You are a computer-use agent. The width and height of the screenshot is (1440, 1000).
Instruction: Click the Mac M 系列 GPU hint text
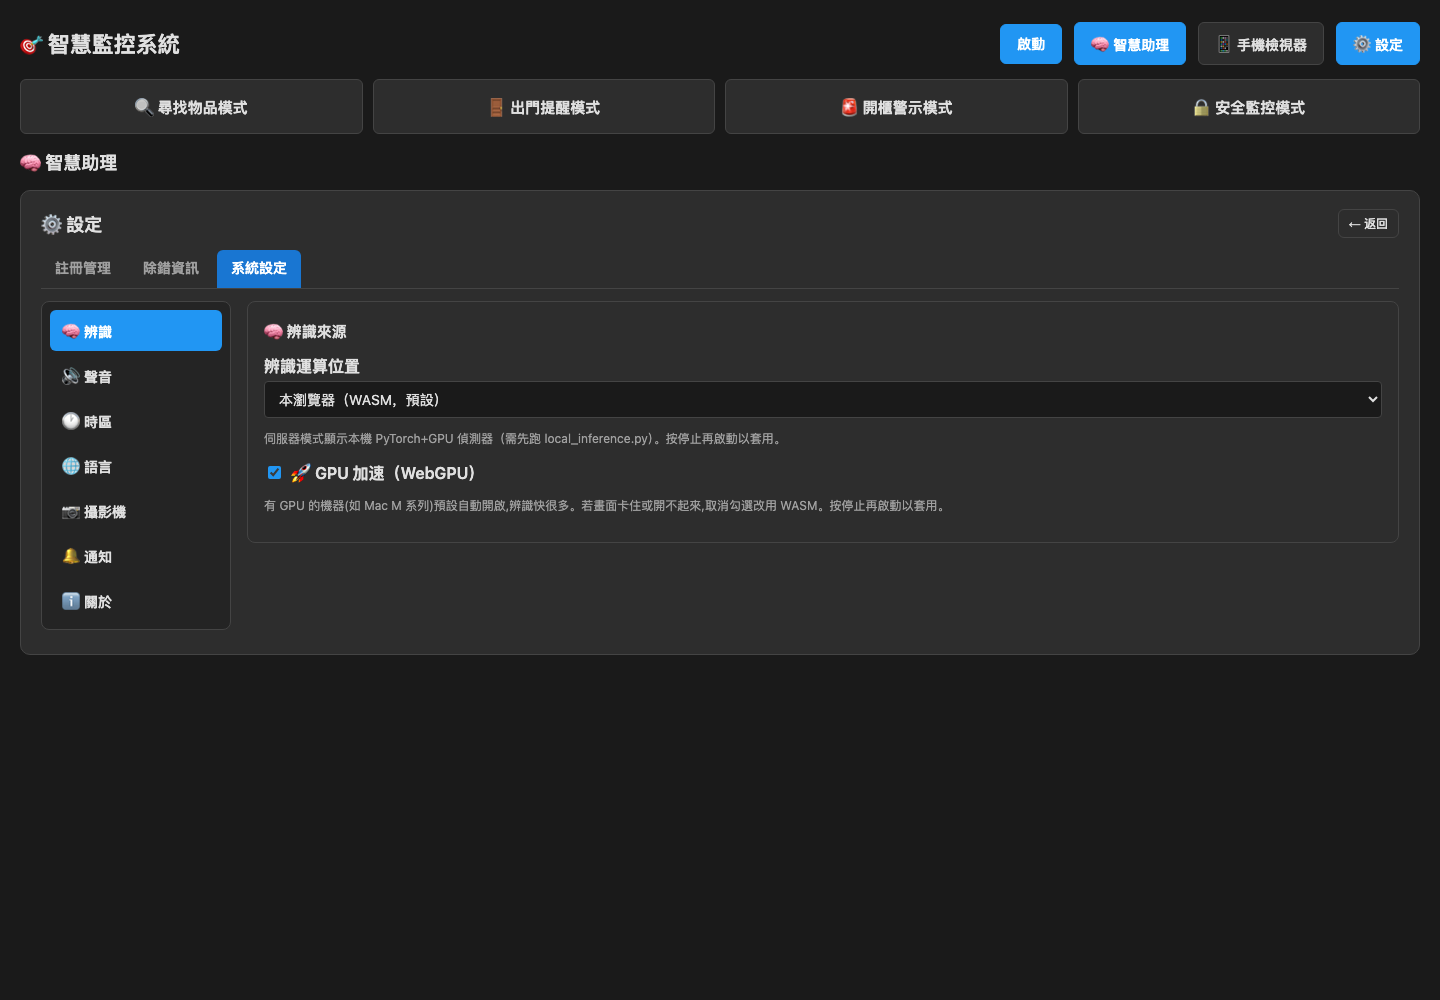[x=606, y=505]
